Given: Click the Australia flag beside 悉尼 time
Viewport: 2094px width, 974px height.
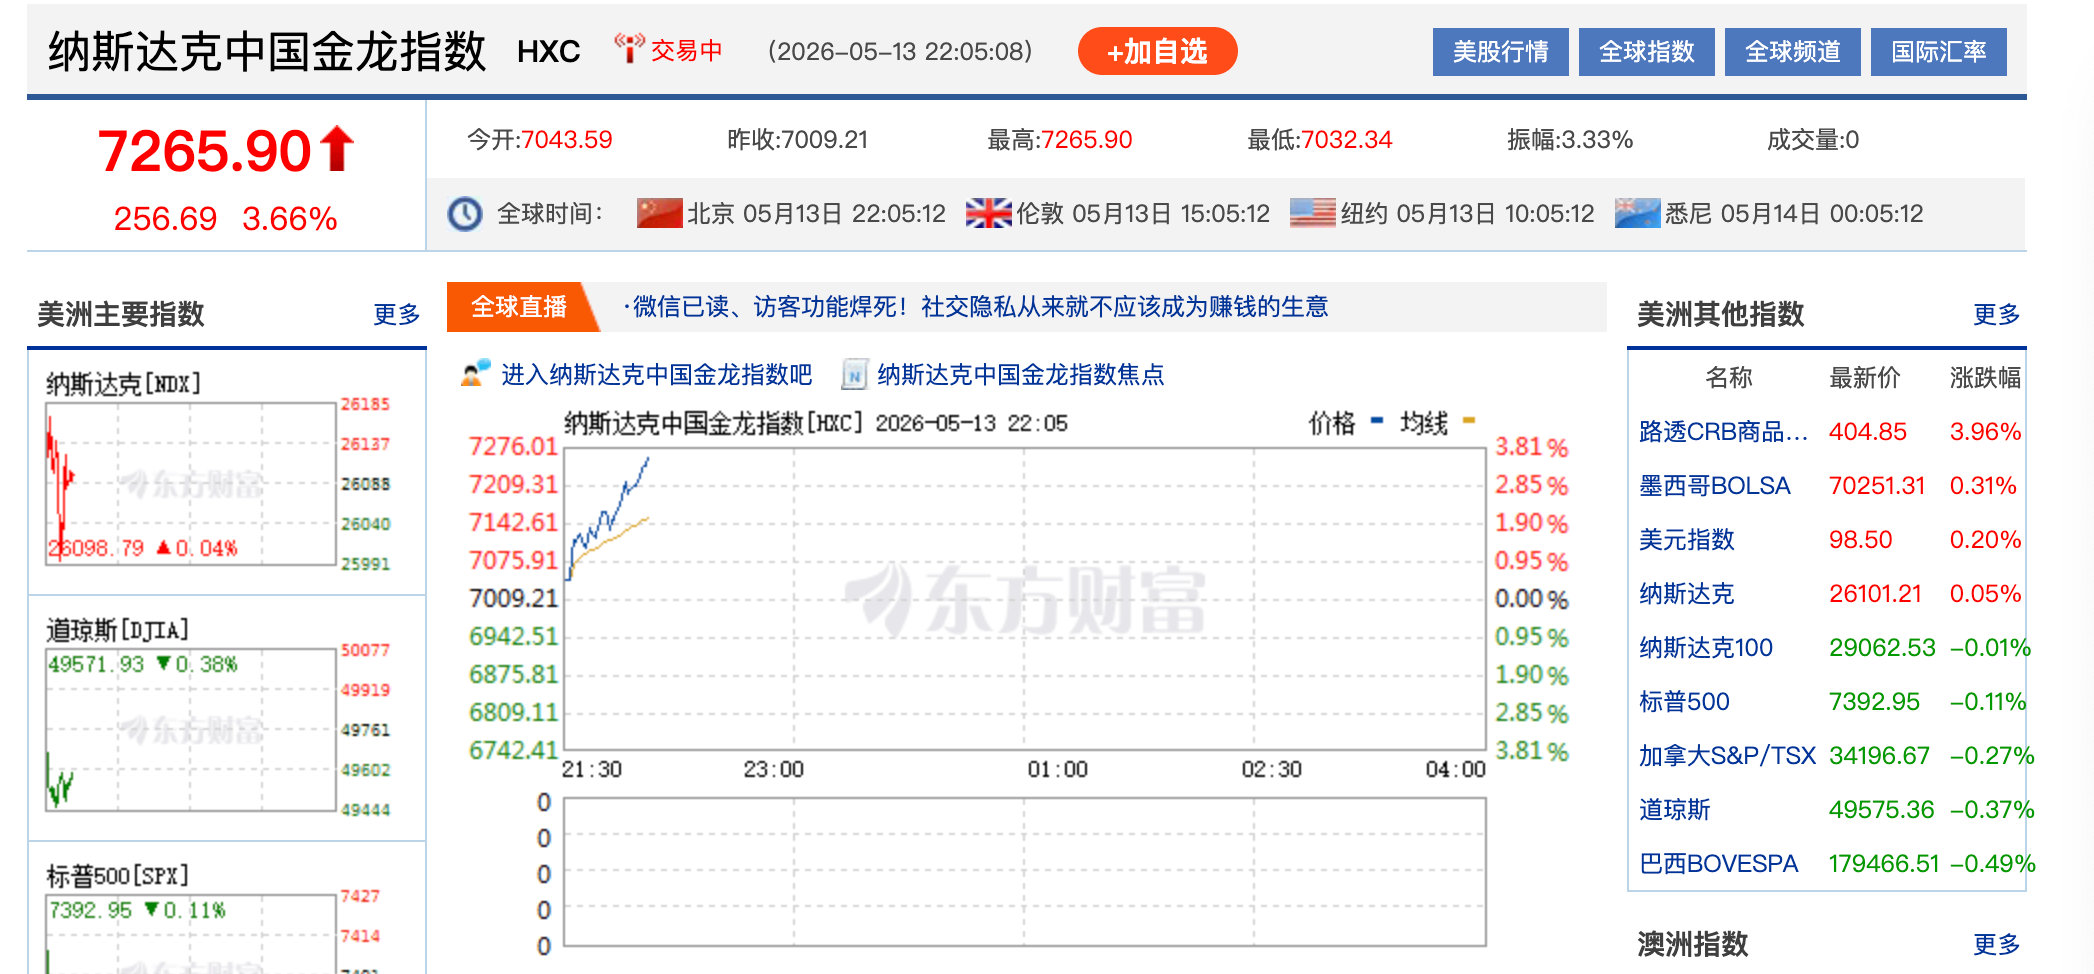Looking at the screenshot, I should click(x=1637, y=213).
